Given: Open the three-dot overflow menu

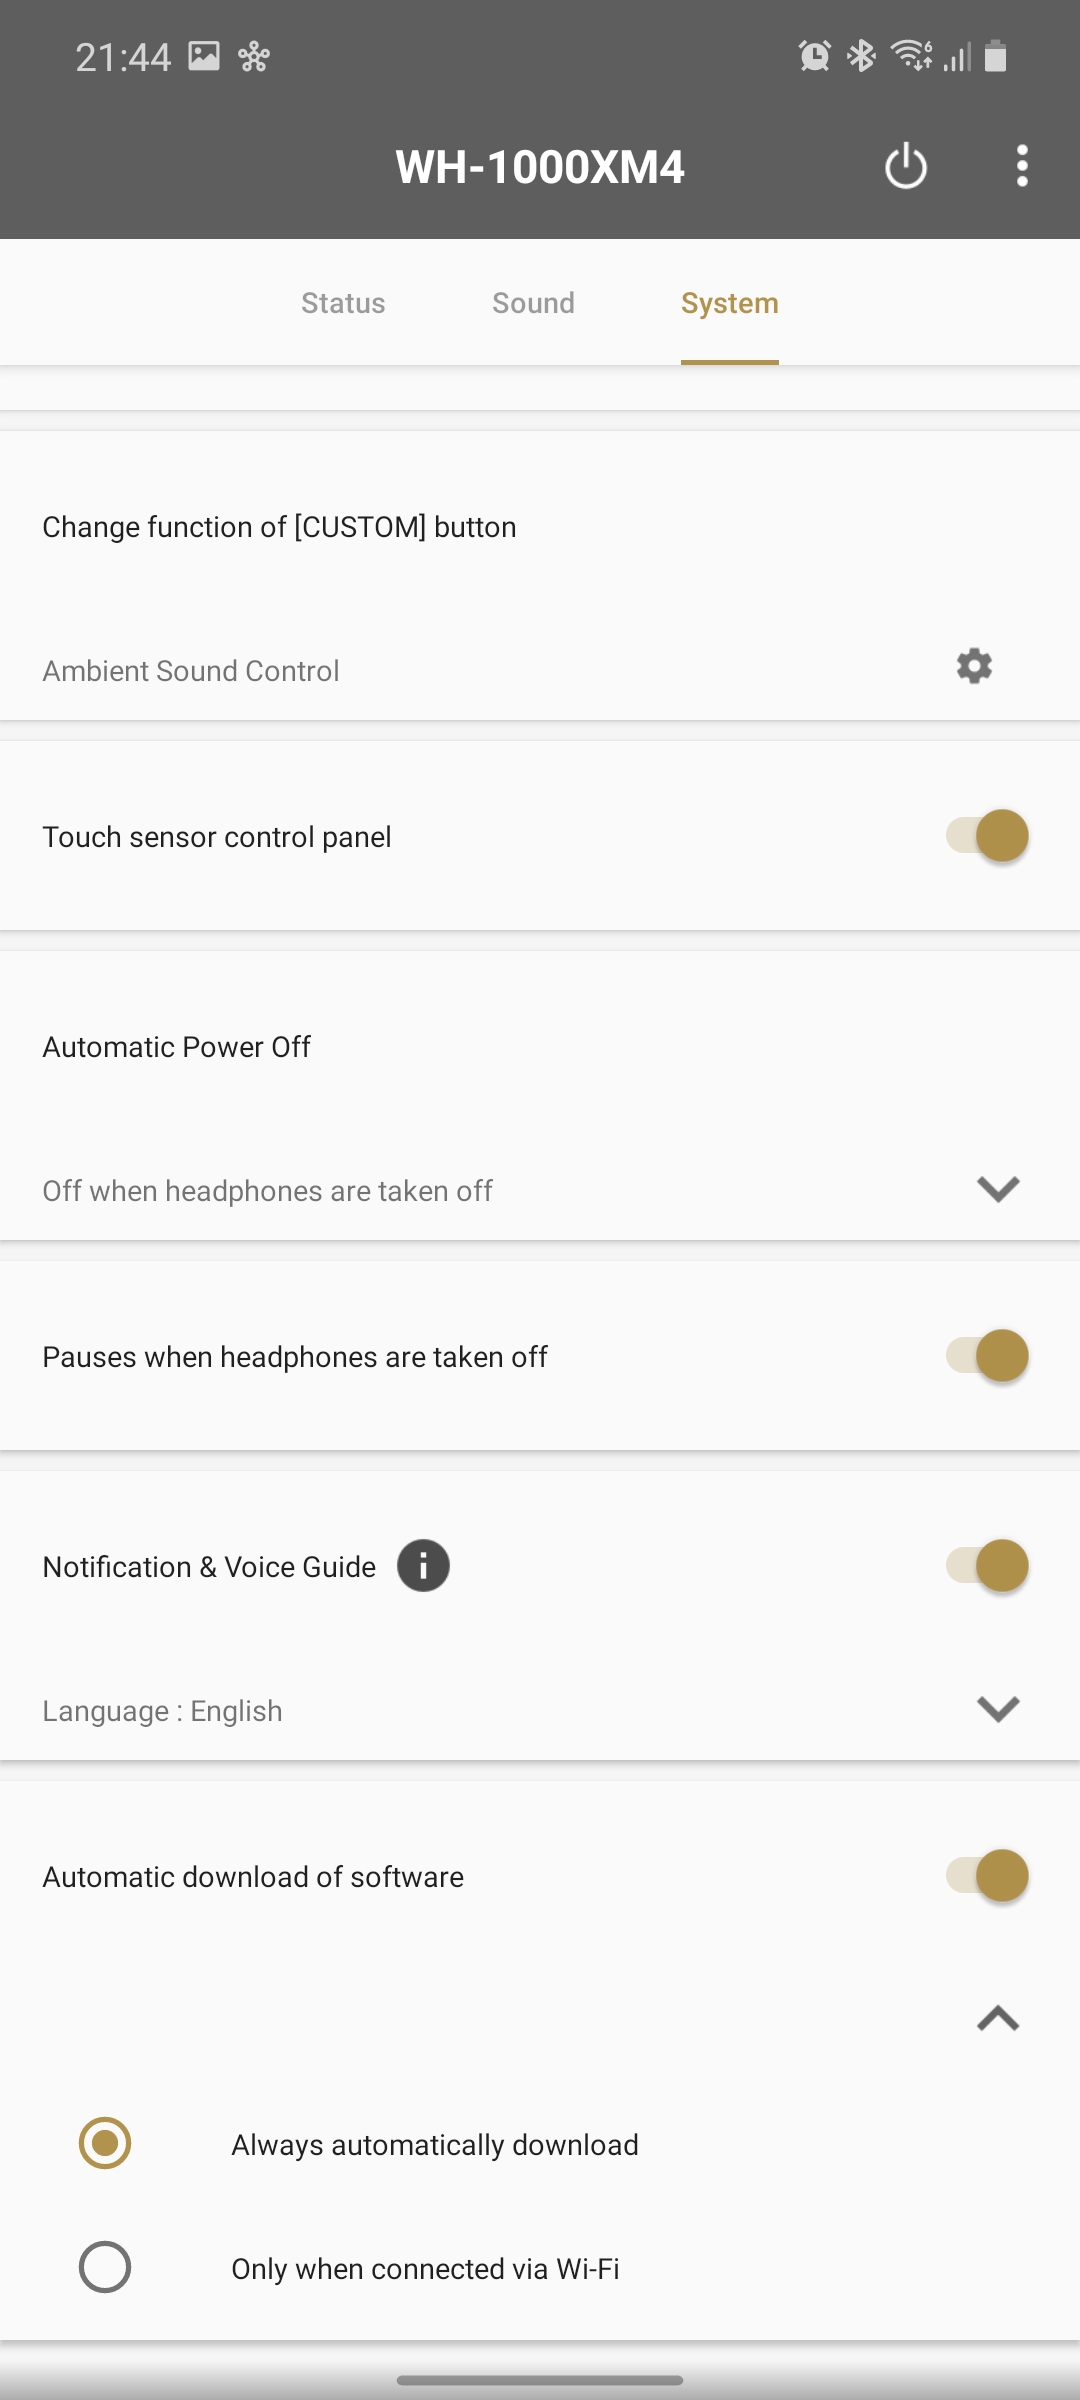Looking at the screenshot, I should point(1021,166).
